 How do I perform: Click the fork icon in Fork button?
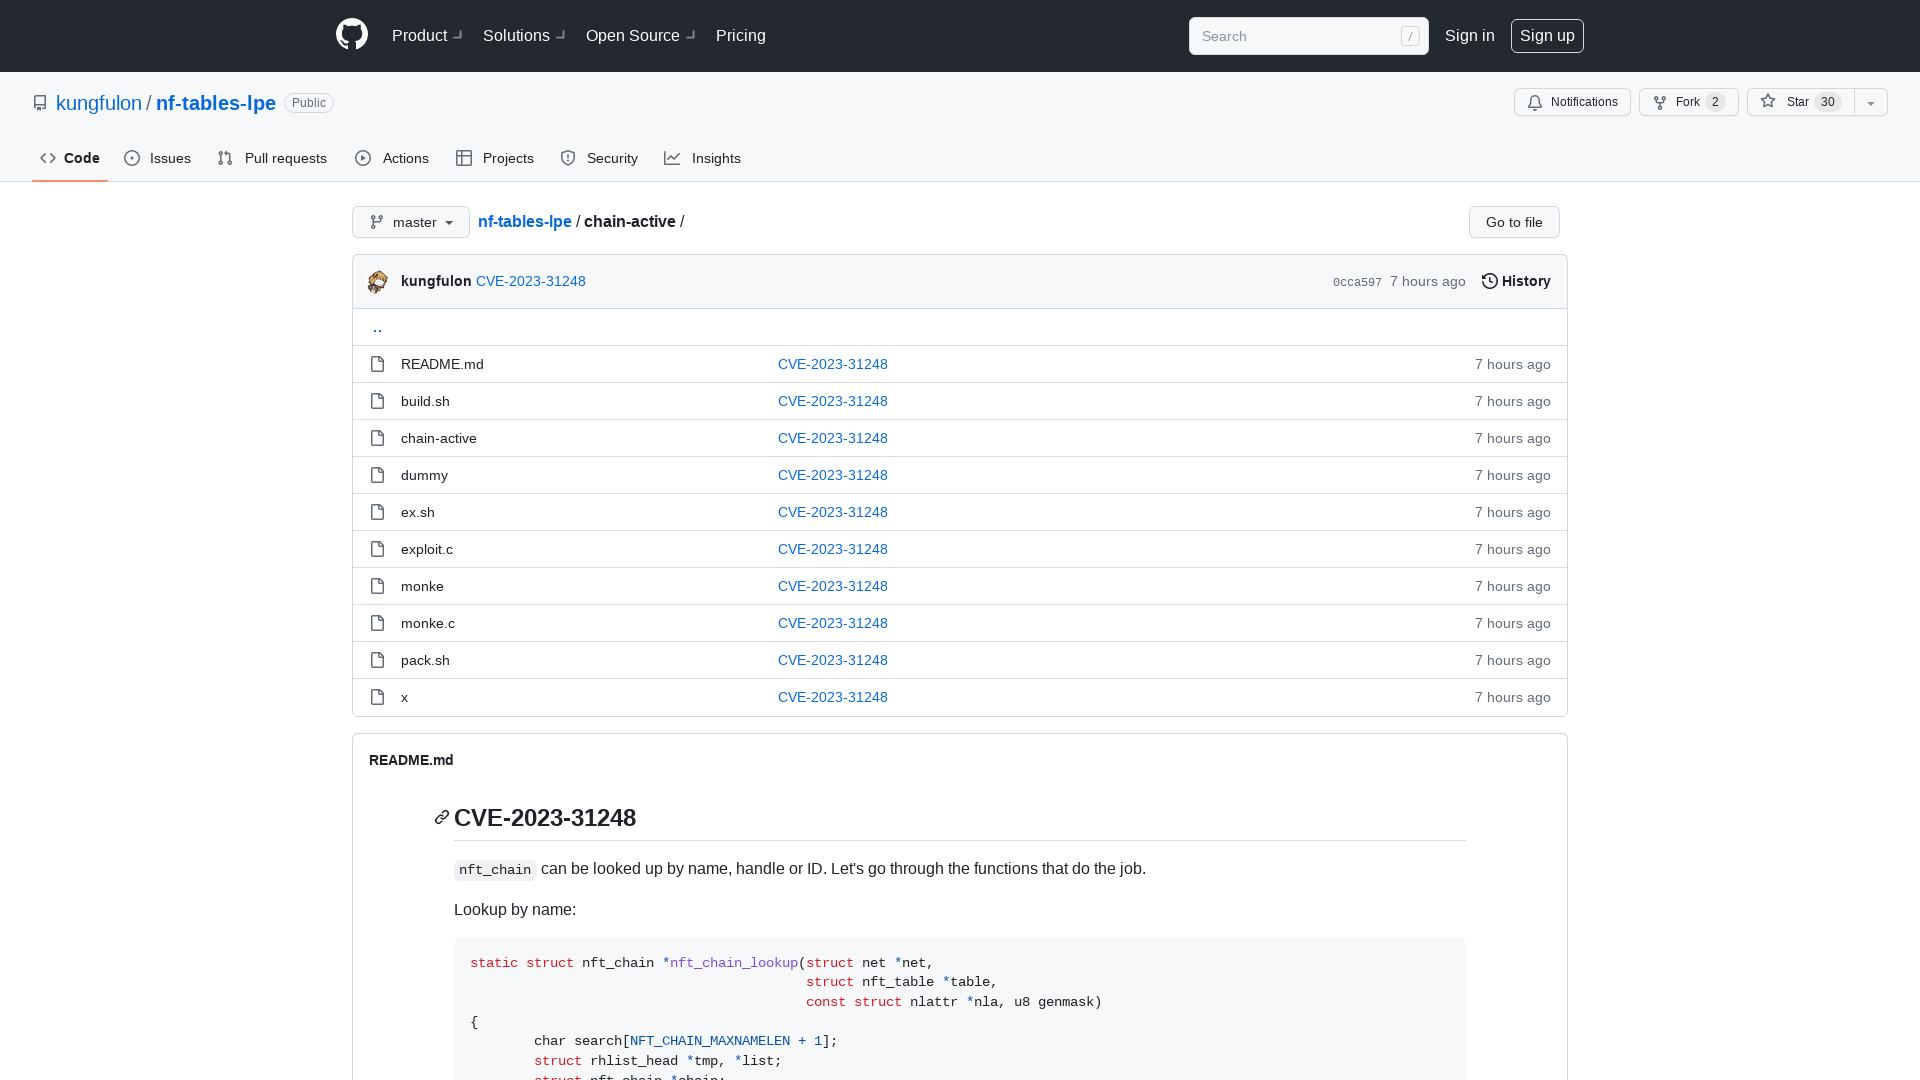click(x=1660, y=102)
